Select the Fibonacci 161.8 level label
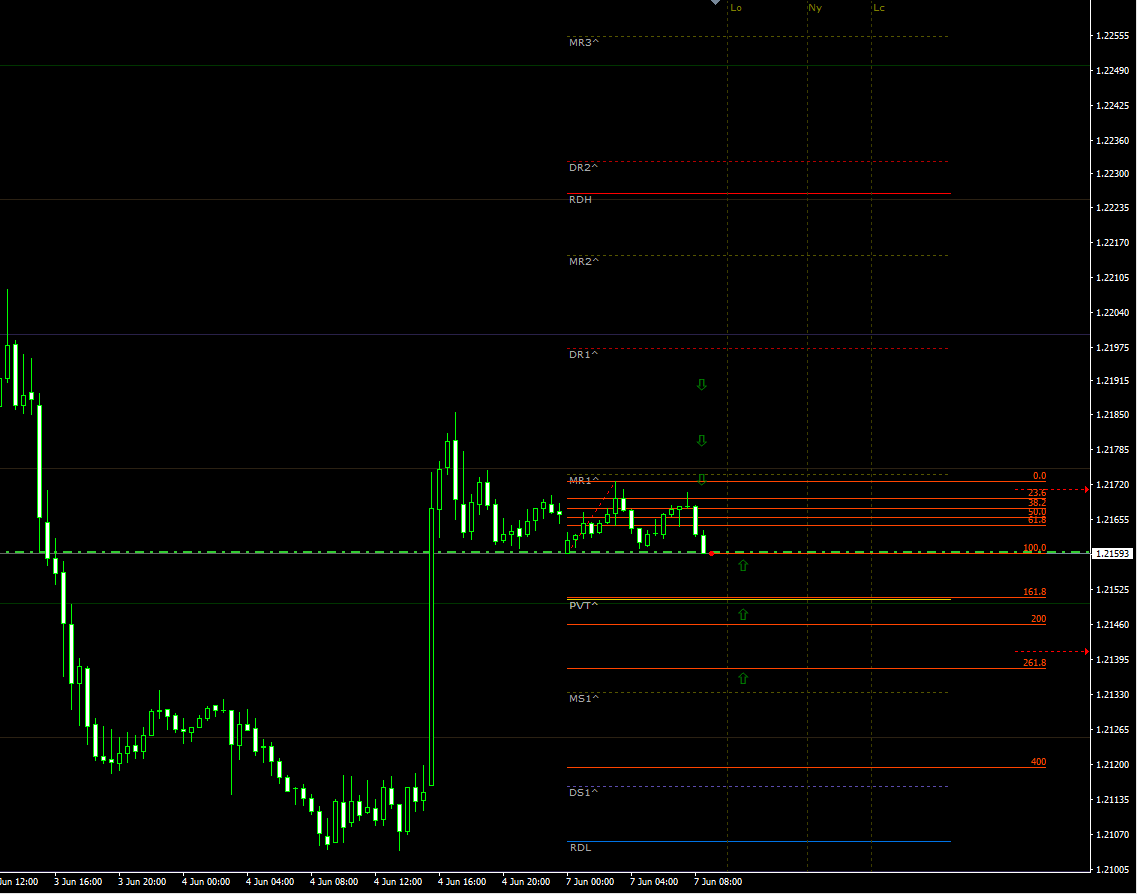The height and width of the screenshot is (895, 1137). (x=1035, y=592)
